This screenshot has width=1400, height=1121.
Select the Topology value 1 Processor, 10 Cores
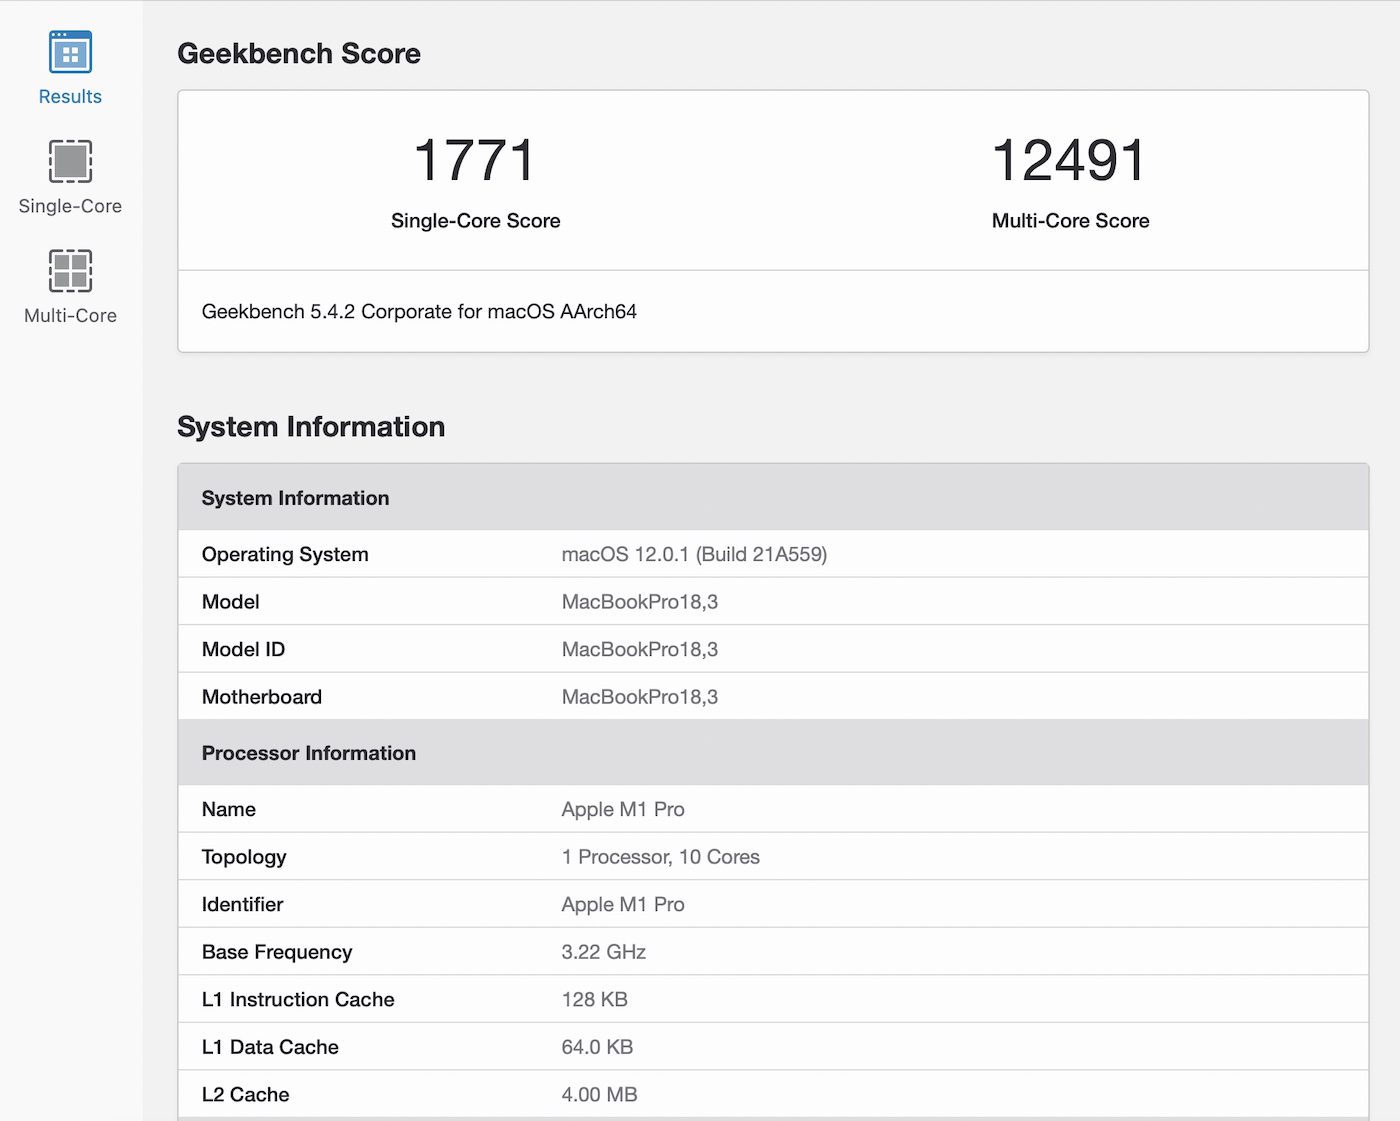pyautogui.click(x=660, y=857)
